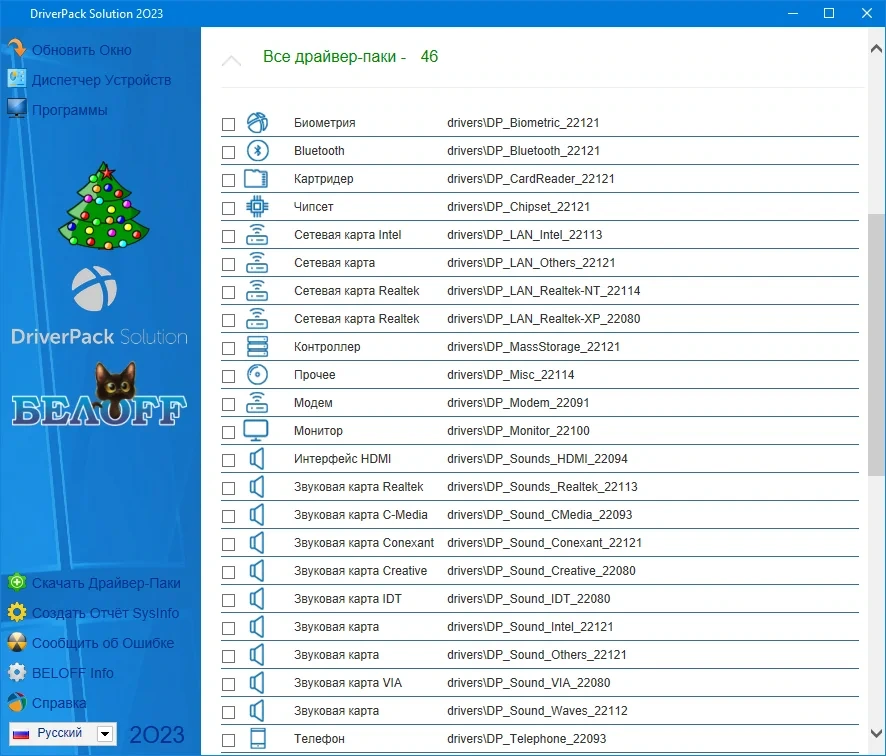Screen dimensions: 886x756
Task: Check the Сетевая карта Intel box
Action: (228, 236)
